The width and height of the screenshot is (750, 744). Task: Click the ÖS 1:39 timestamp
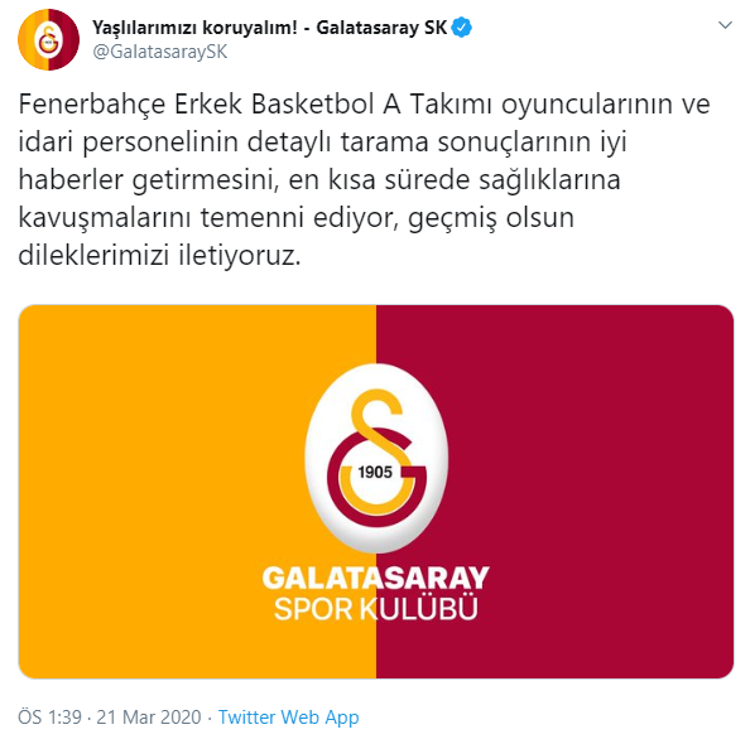(50, 717)
